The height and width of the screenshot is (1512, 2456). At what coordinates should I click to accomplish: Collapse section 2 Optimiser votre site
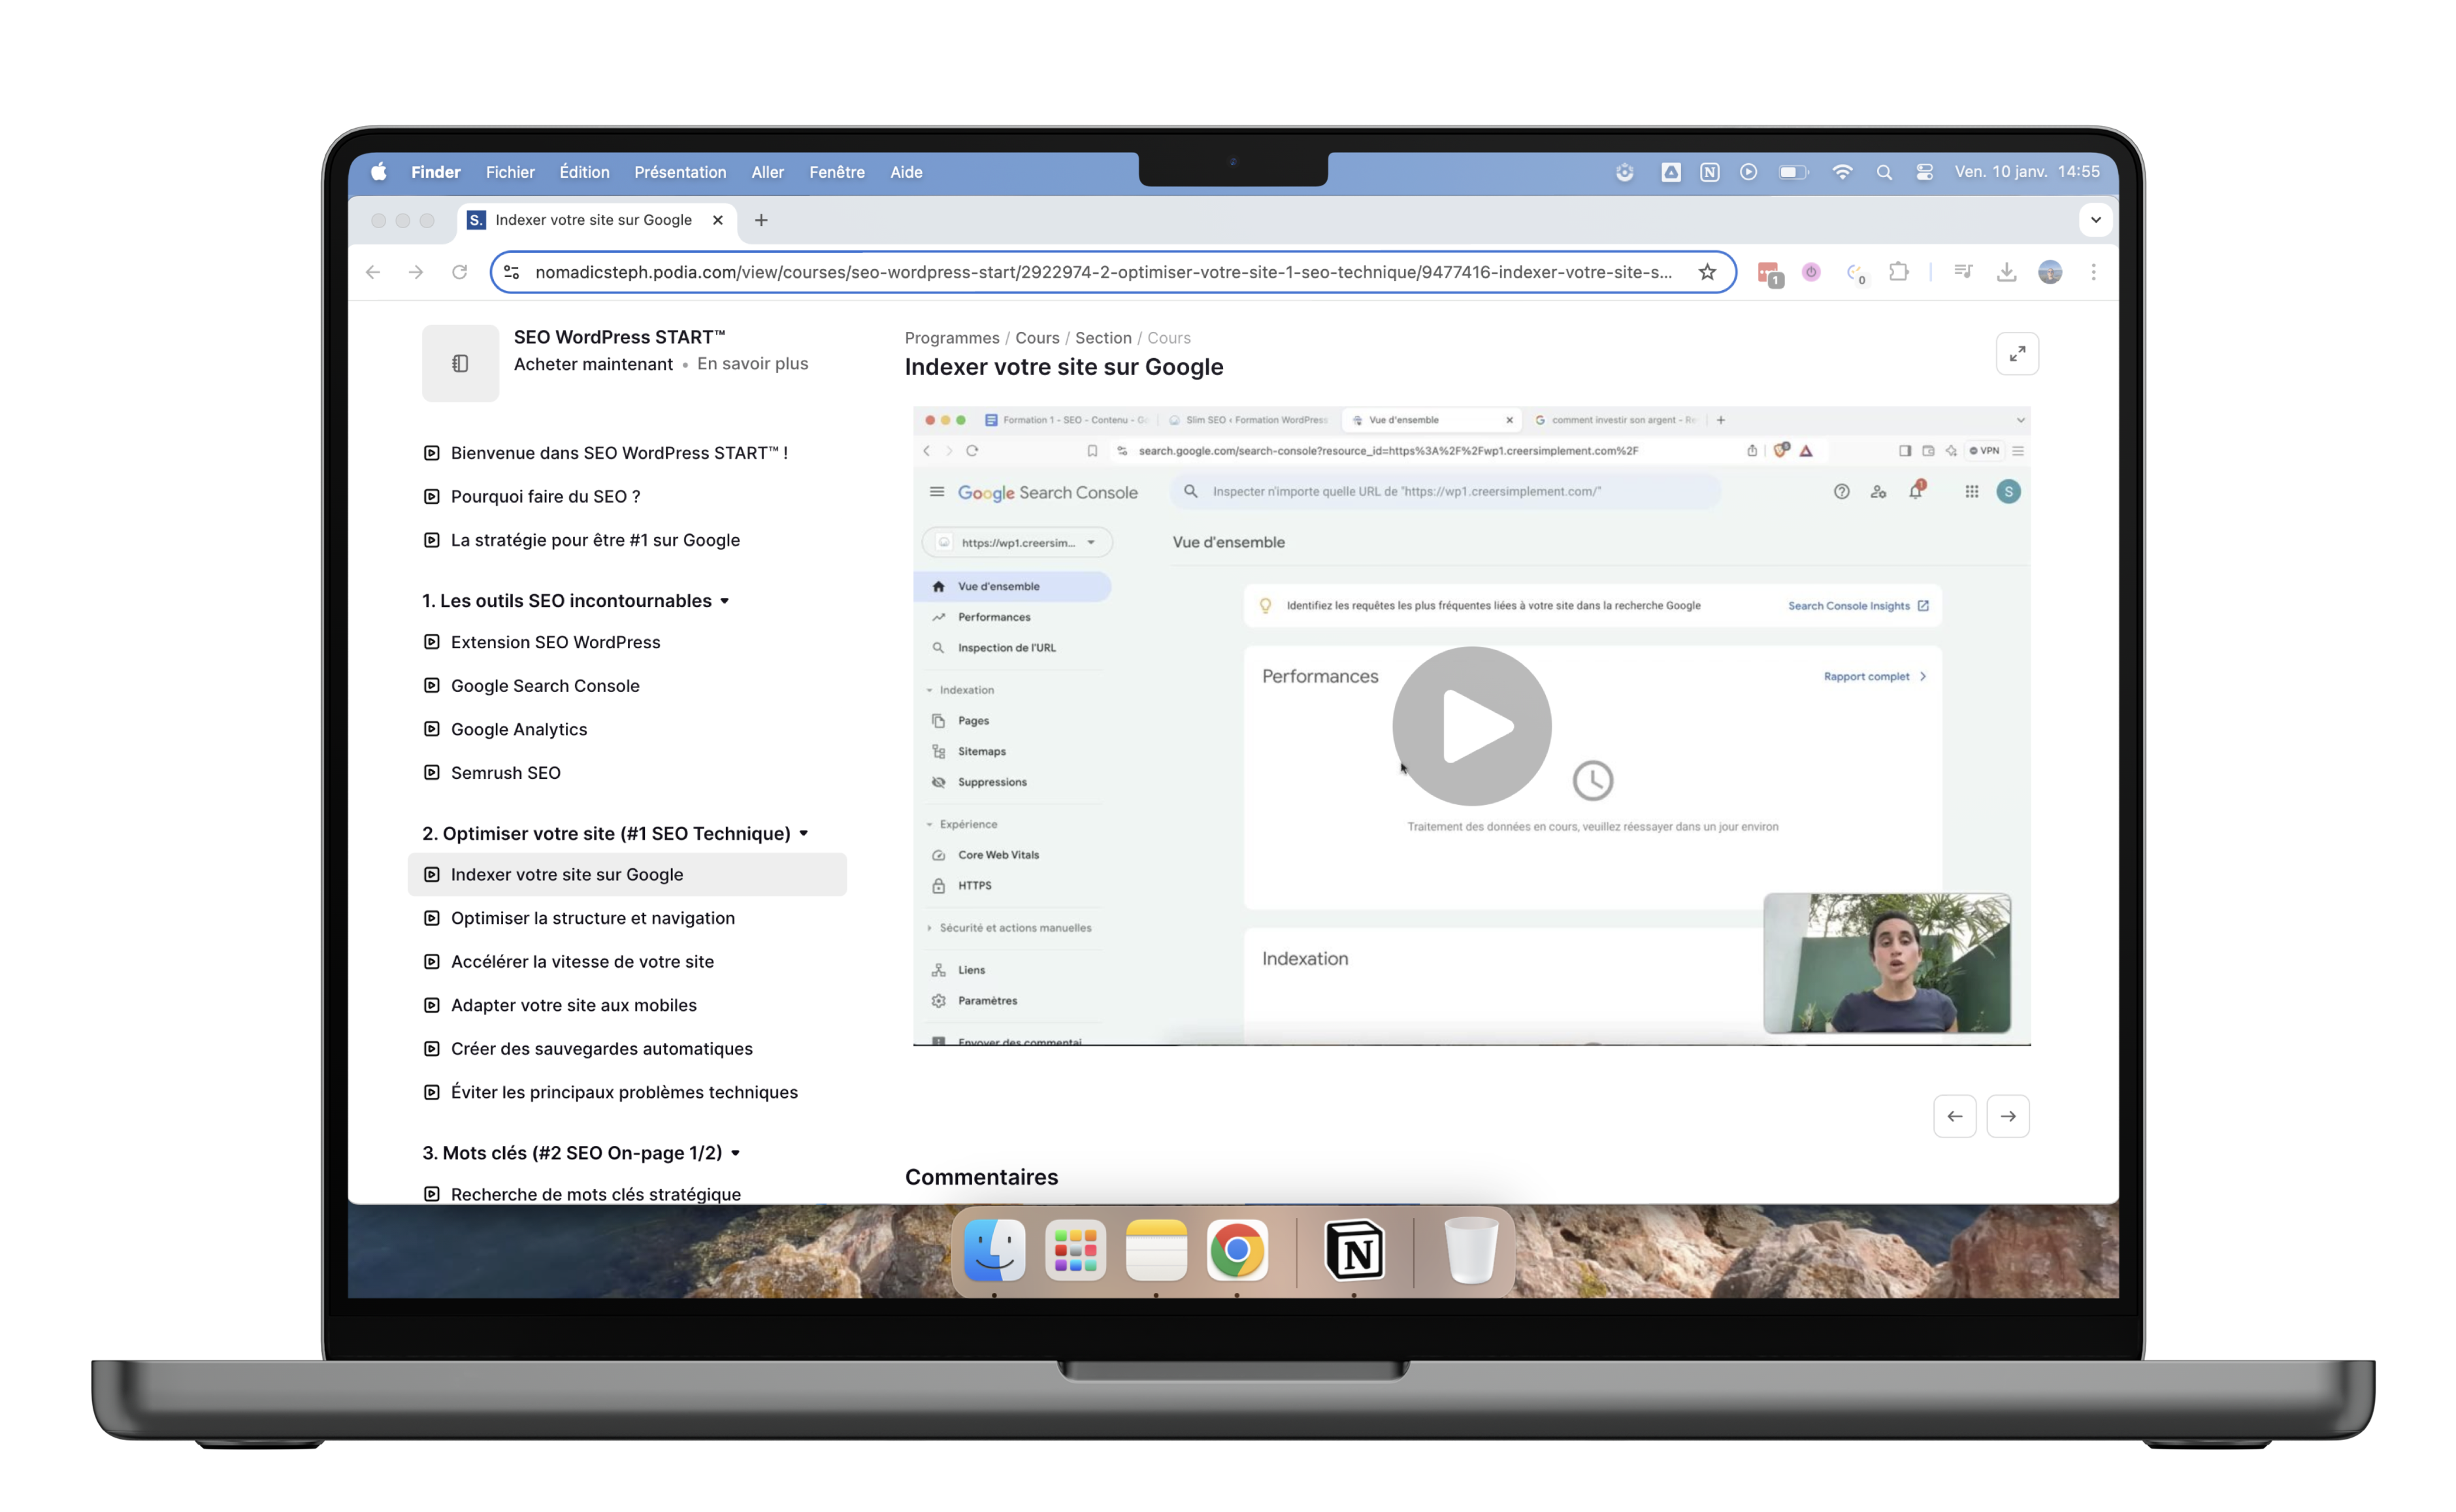tap(803, 833)
